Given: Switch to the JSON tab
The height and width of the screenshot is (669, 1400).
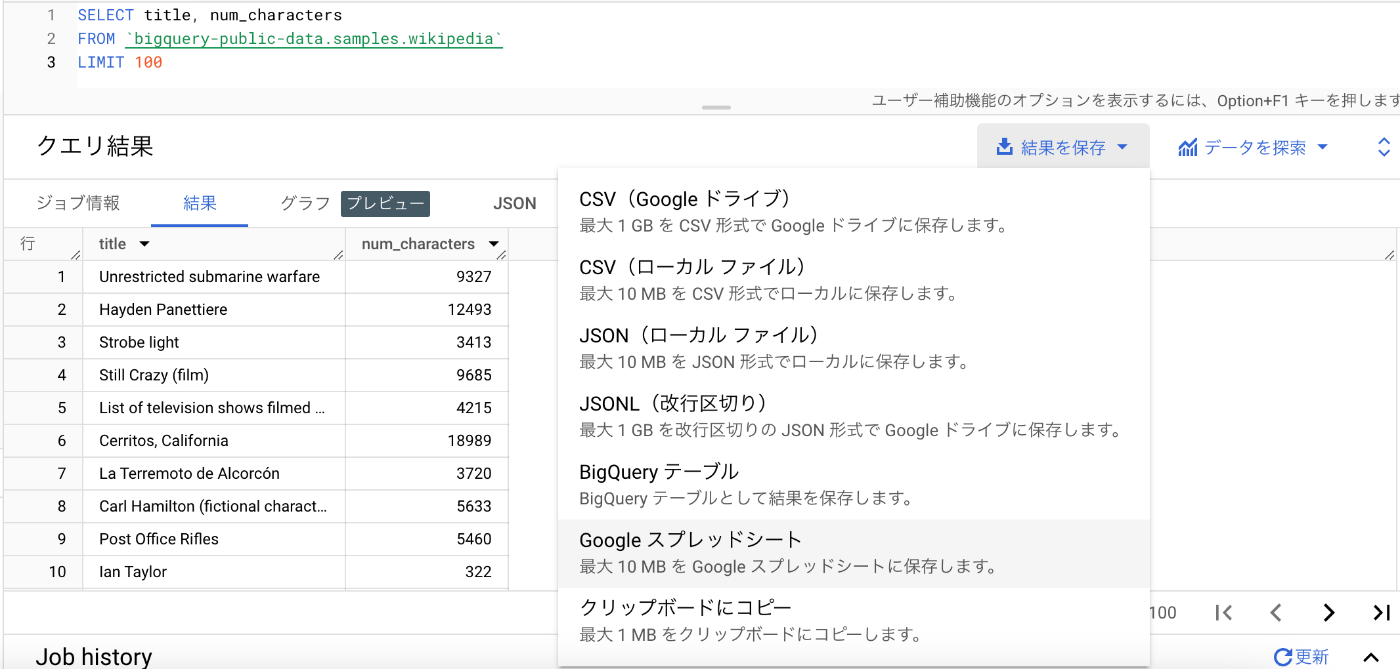Looking at the screenshot, I should pyautogui.click(x=515, y=203).
